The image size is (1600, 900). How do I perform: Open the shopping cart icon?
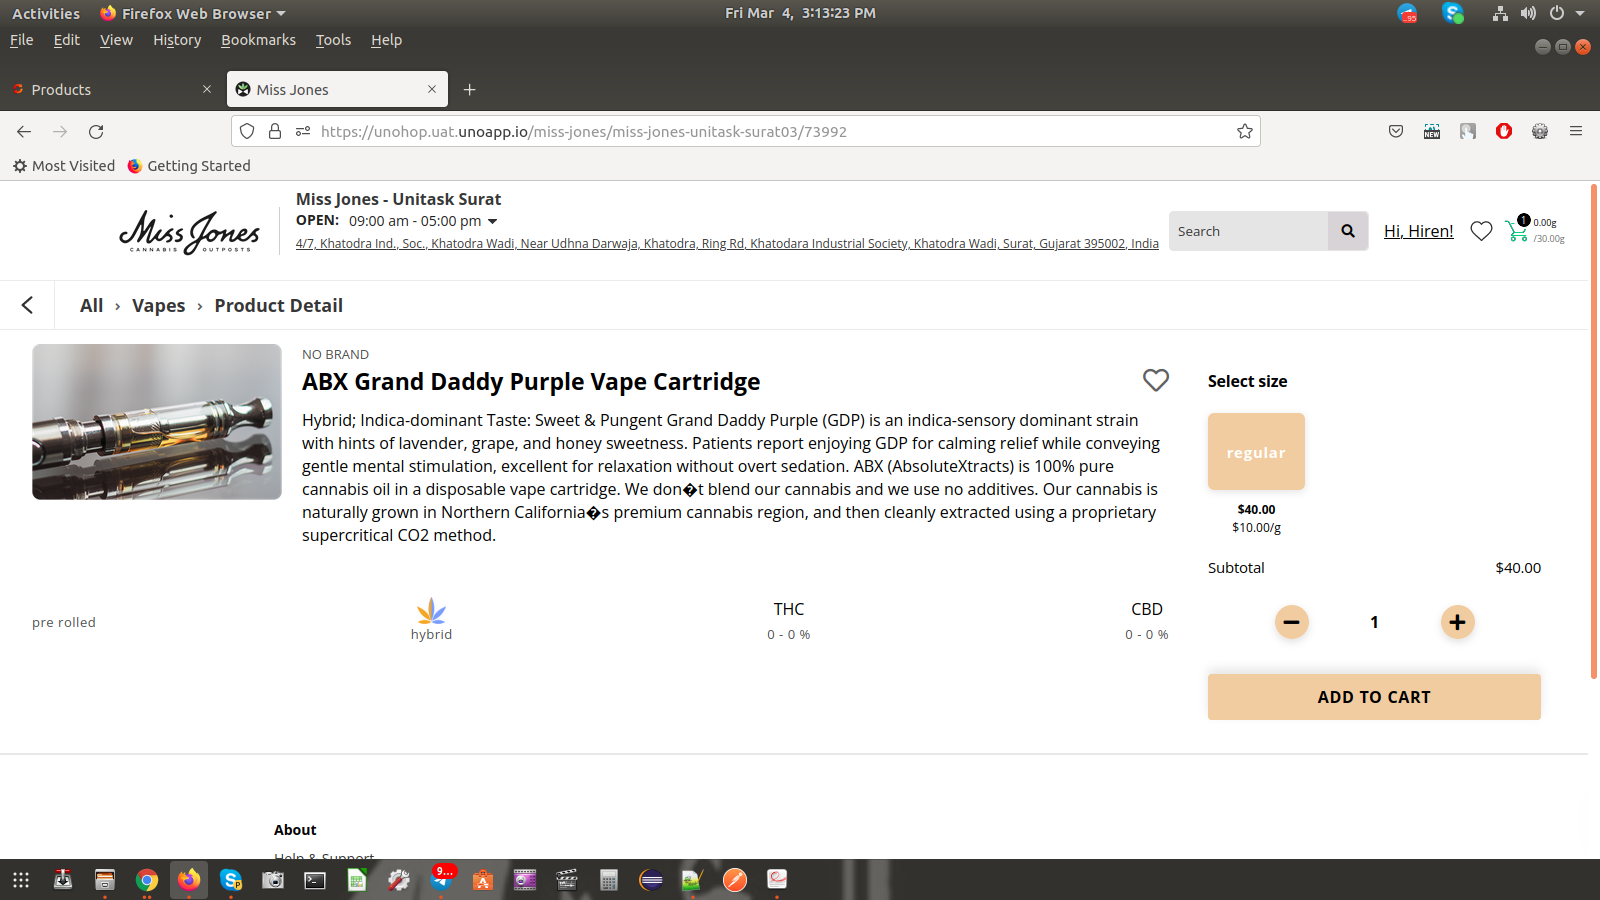coord(1517,231)
